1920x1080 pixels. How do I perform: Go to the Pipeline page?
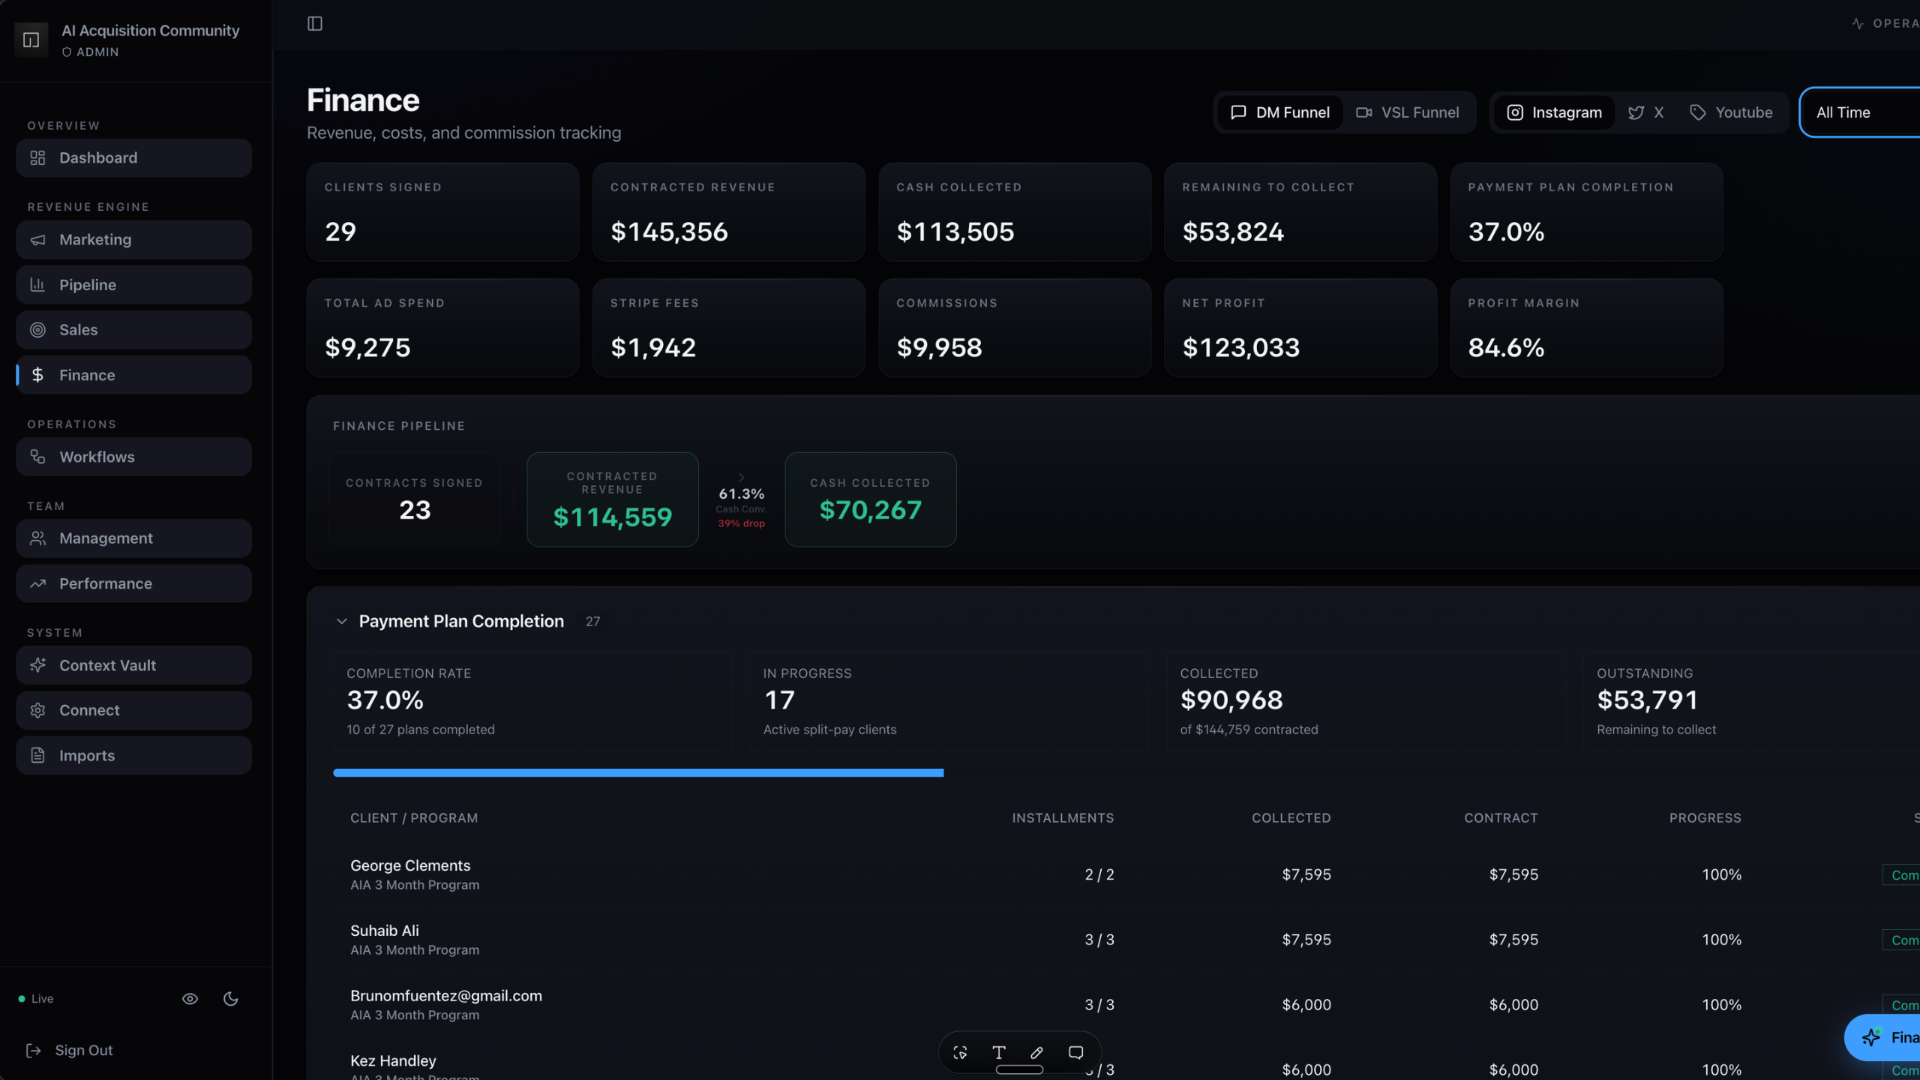(134, 285)
